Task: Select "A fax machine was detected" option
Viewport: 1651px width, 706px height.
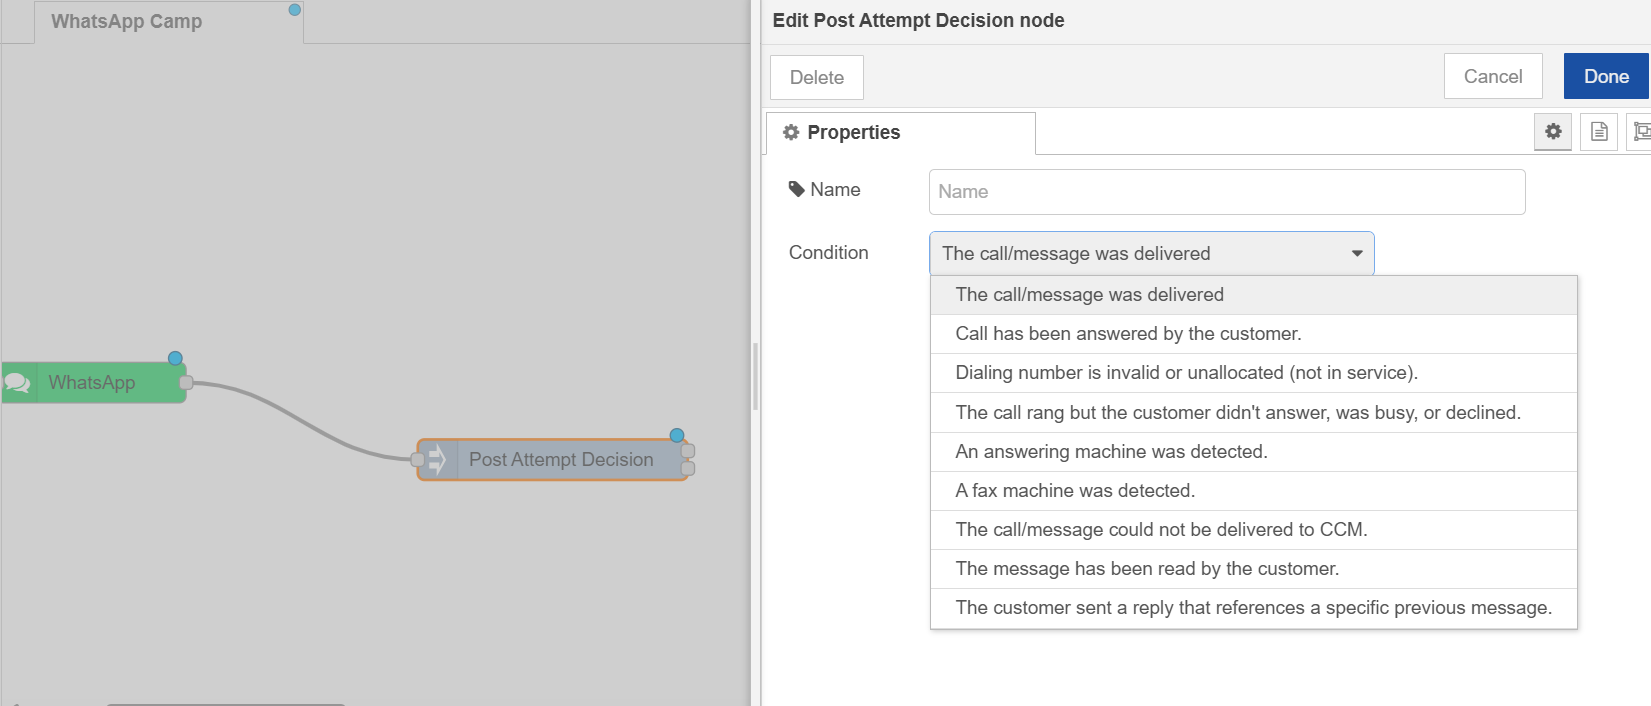Action: pos(1075,491)
